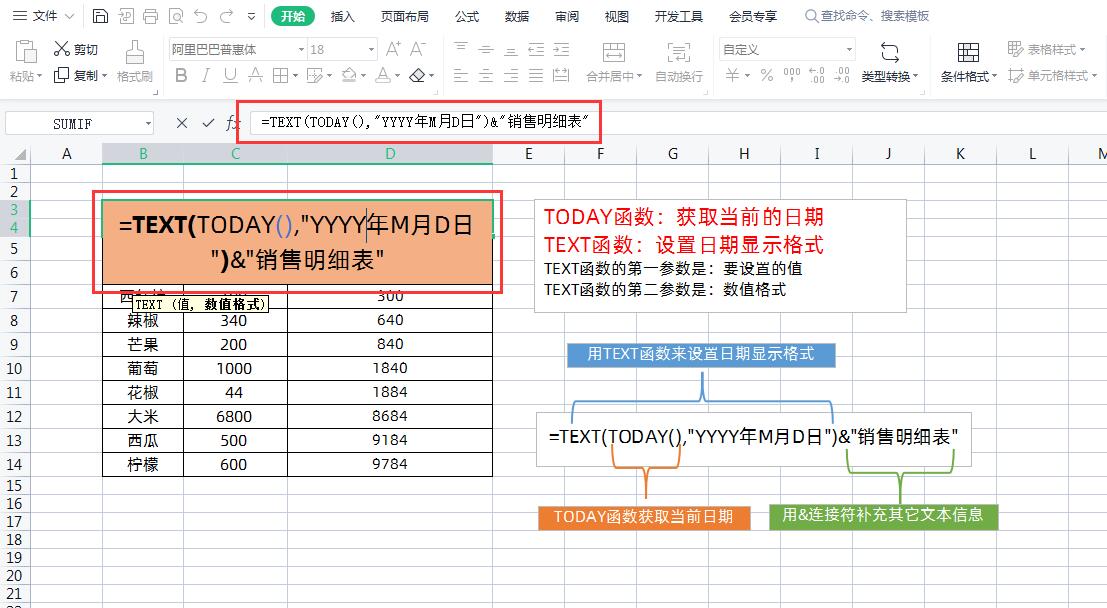Click the increase decimal places icon
Viewport: 1107px width, 608px height.
pyautogui.click(x=817, y=76)
